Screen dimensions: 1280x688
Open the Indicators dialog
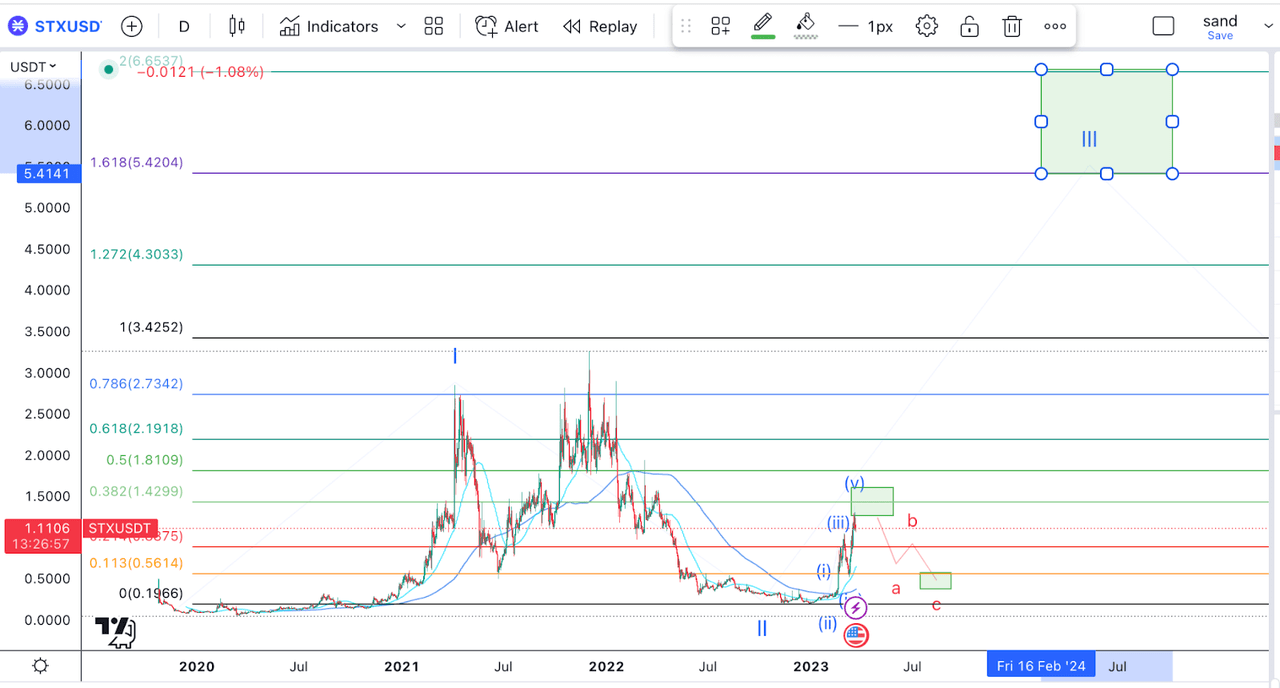tap(329, 26)
